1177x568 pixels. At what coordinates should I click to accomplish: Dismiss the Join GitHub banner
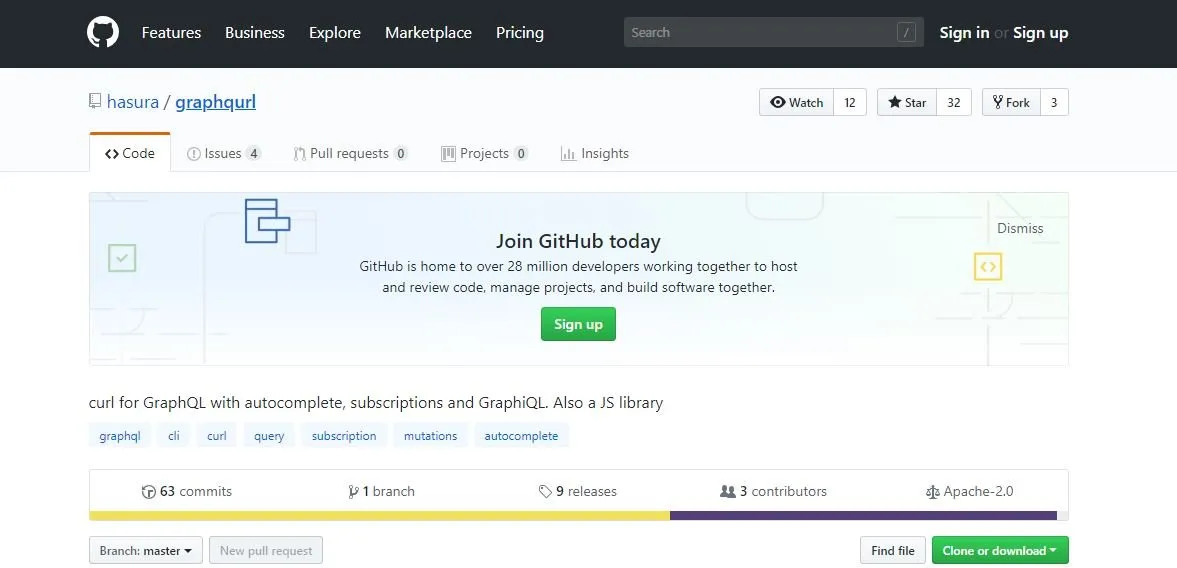[1020, 228]
